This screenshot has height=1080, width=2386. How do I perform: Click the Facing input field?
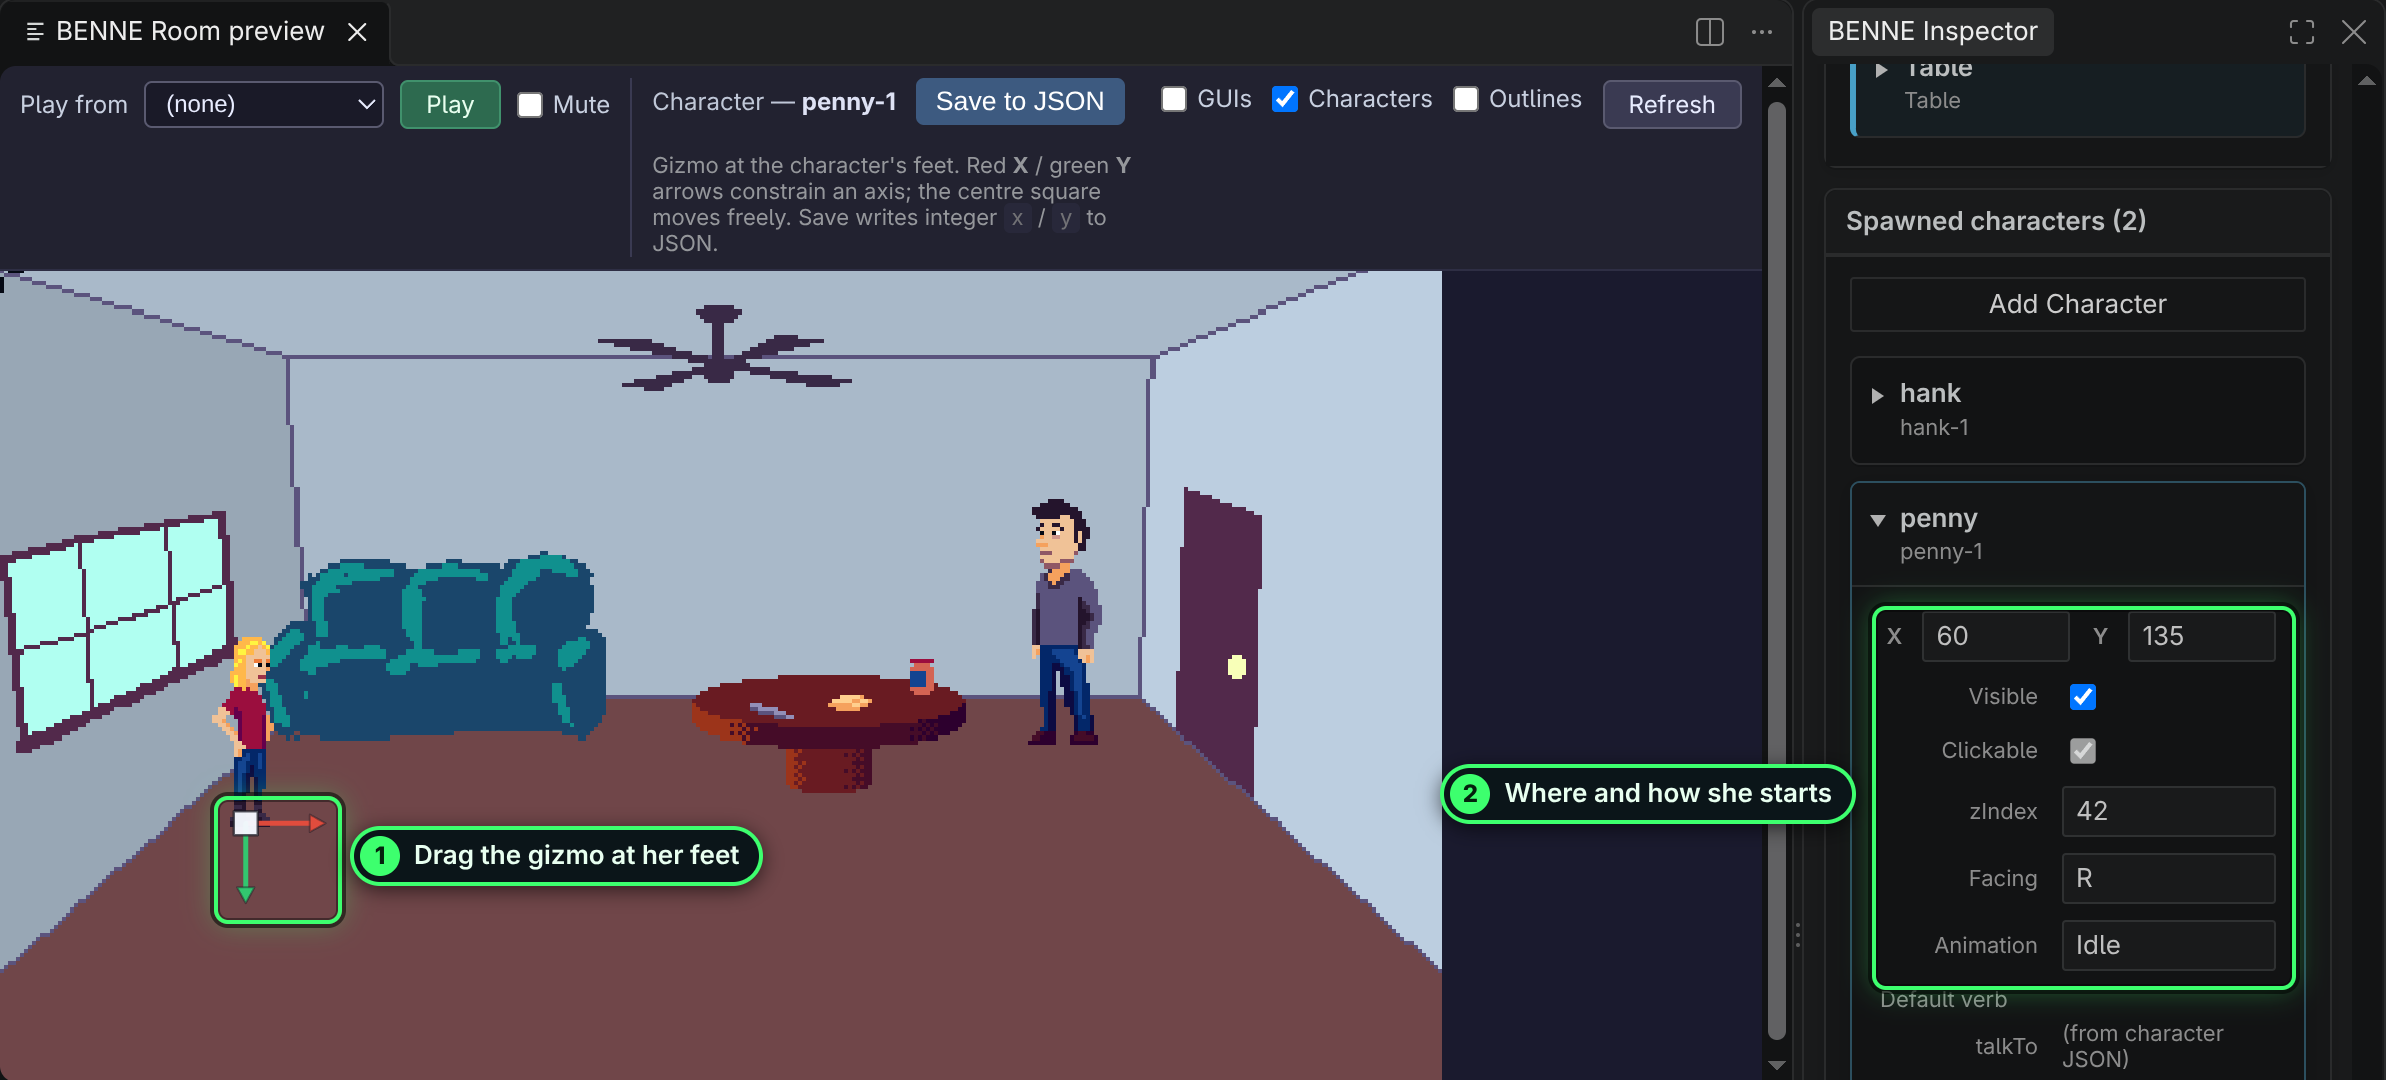(x=2168, y=878)
